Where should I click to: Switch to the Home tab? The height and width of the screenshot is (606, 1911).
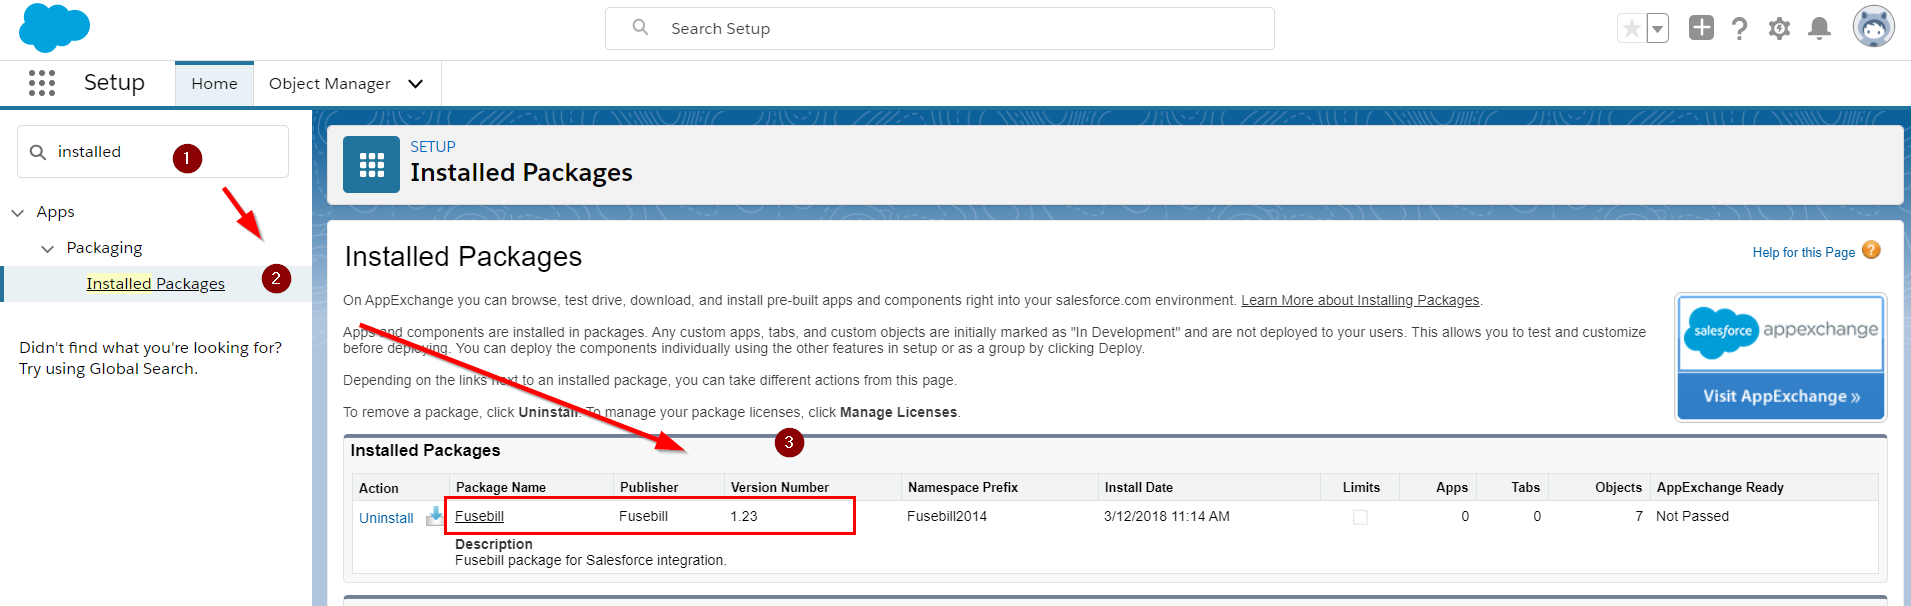coord(214,83)
